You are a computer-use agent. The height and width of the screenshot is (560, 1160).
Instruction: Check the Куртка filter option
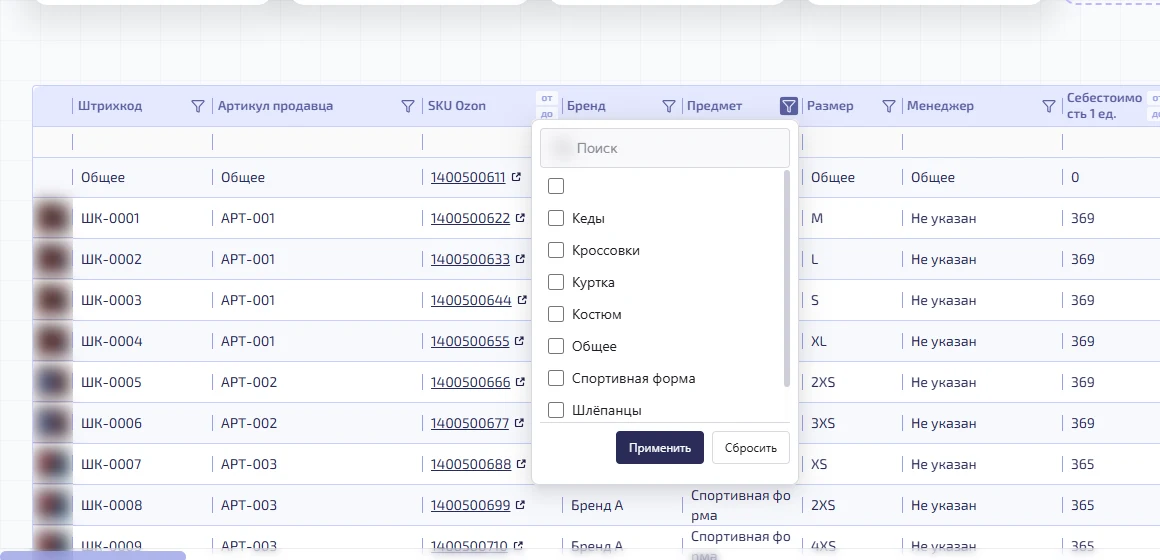coord(556,282)
